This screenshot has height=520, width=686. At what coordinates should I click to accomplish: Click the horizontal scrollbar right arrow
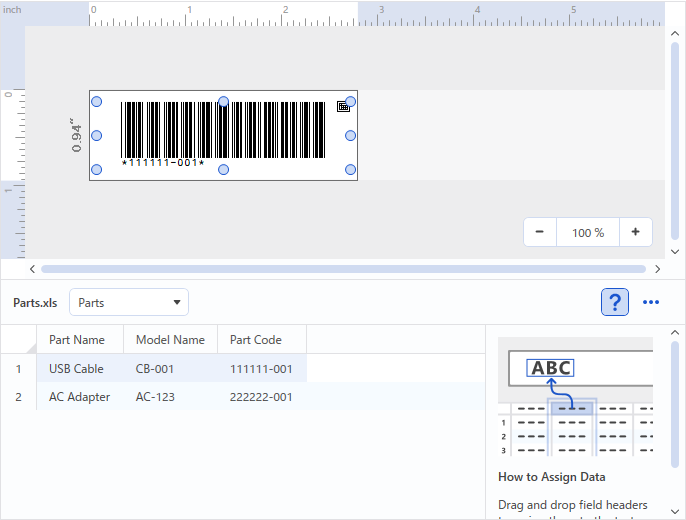(x=657, y=269)
